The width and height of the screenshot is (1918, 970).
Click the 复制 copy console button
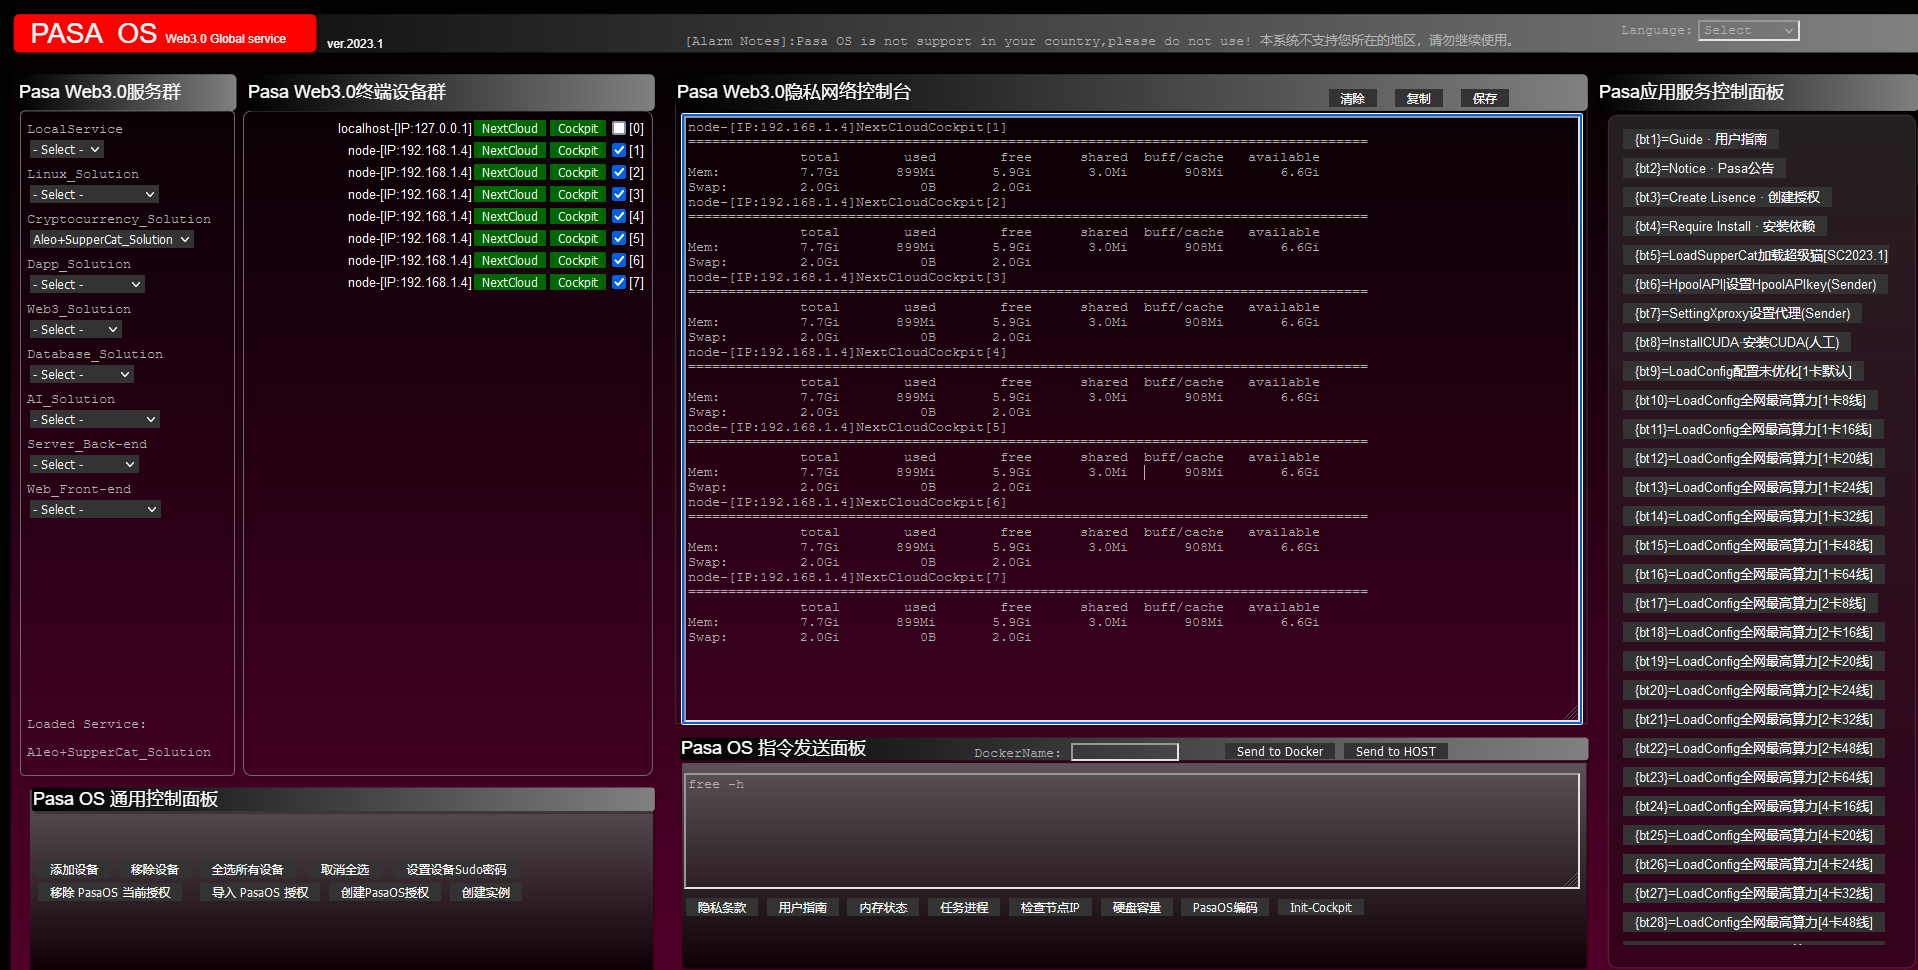click(1419, 98)
